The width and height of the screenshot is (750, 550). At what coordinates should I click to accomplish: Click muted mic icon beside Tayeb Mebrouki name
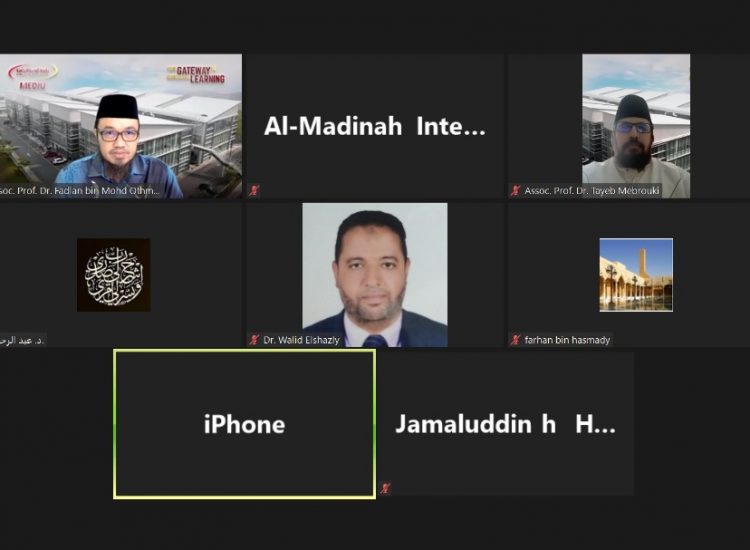click(515, 190)
